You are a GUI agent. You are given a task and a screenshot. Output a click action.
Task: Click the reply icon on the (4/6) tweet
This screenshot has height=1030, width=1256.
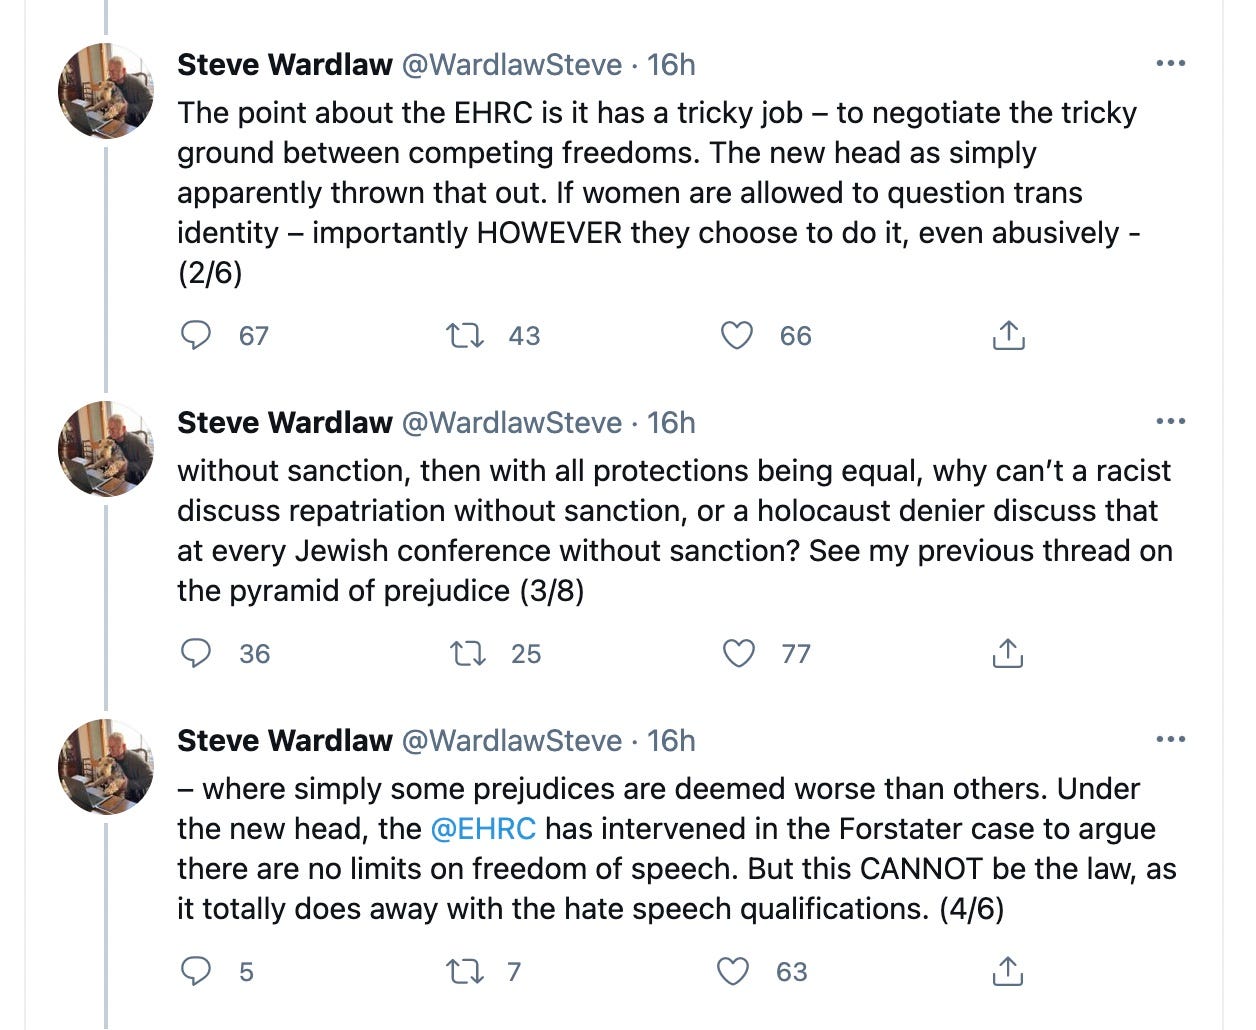198,971
